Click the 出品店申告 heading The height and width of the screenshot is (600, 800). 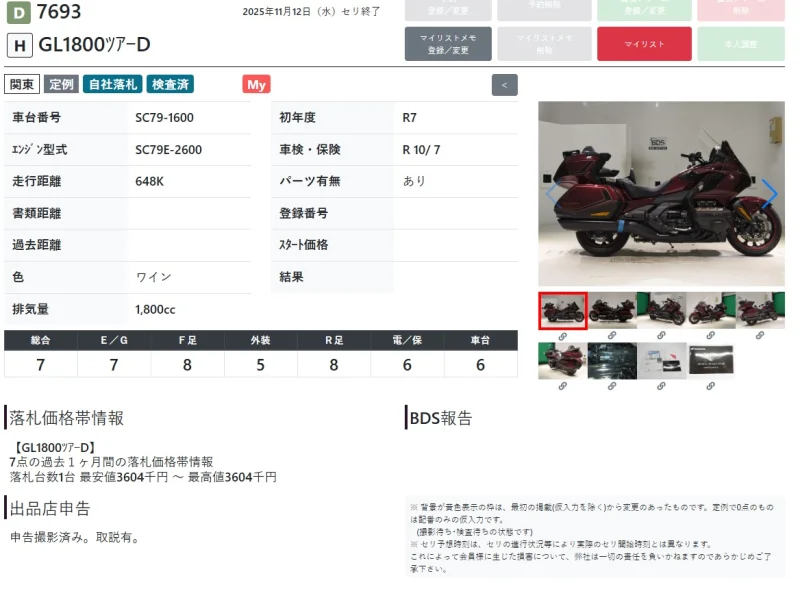(50, 509)
